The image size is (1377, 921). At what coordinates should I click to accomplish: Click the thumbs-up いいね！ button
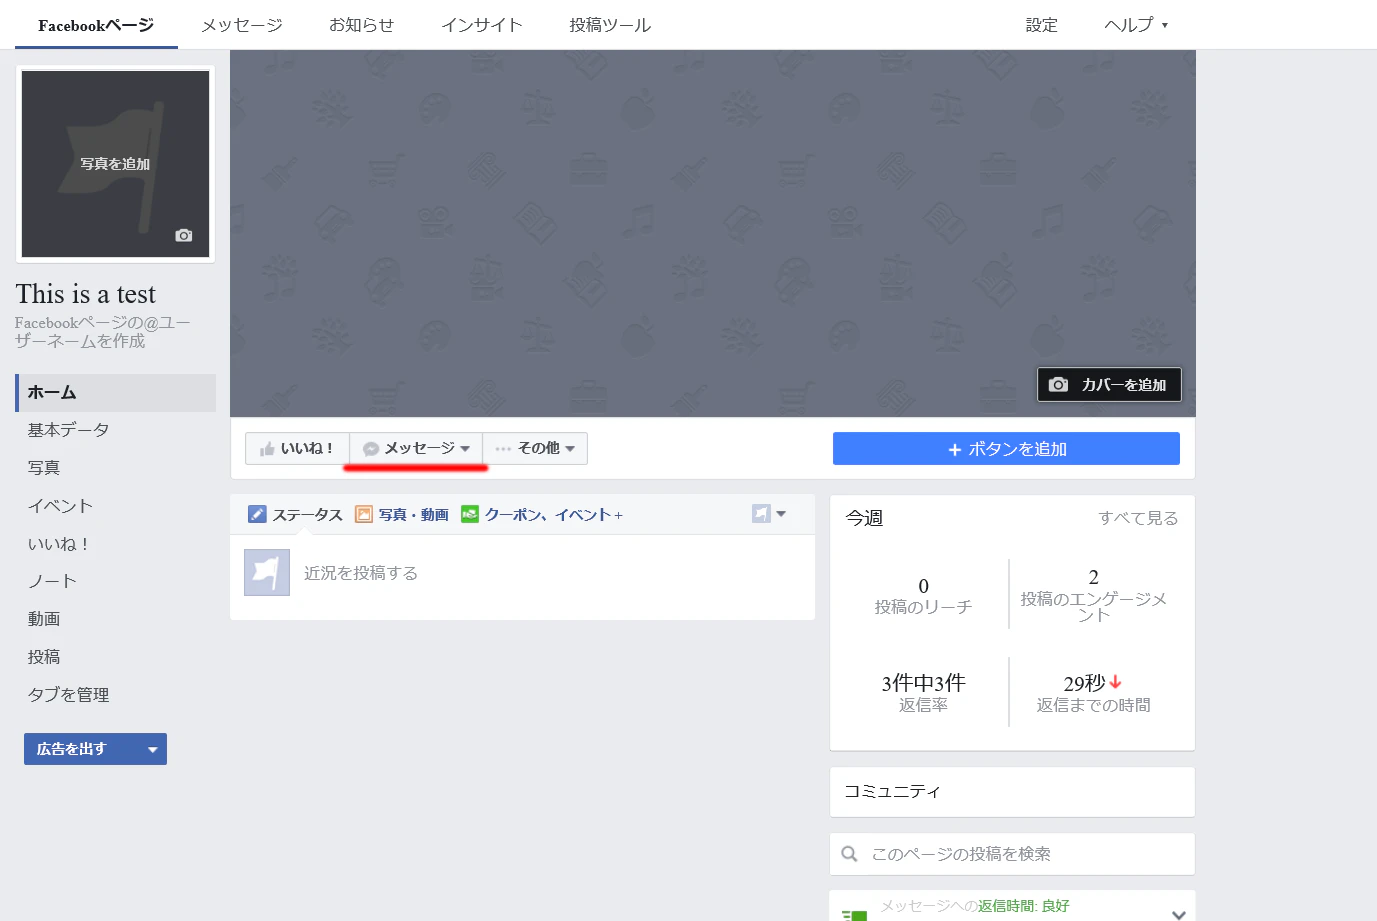pos(297,448)
